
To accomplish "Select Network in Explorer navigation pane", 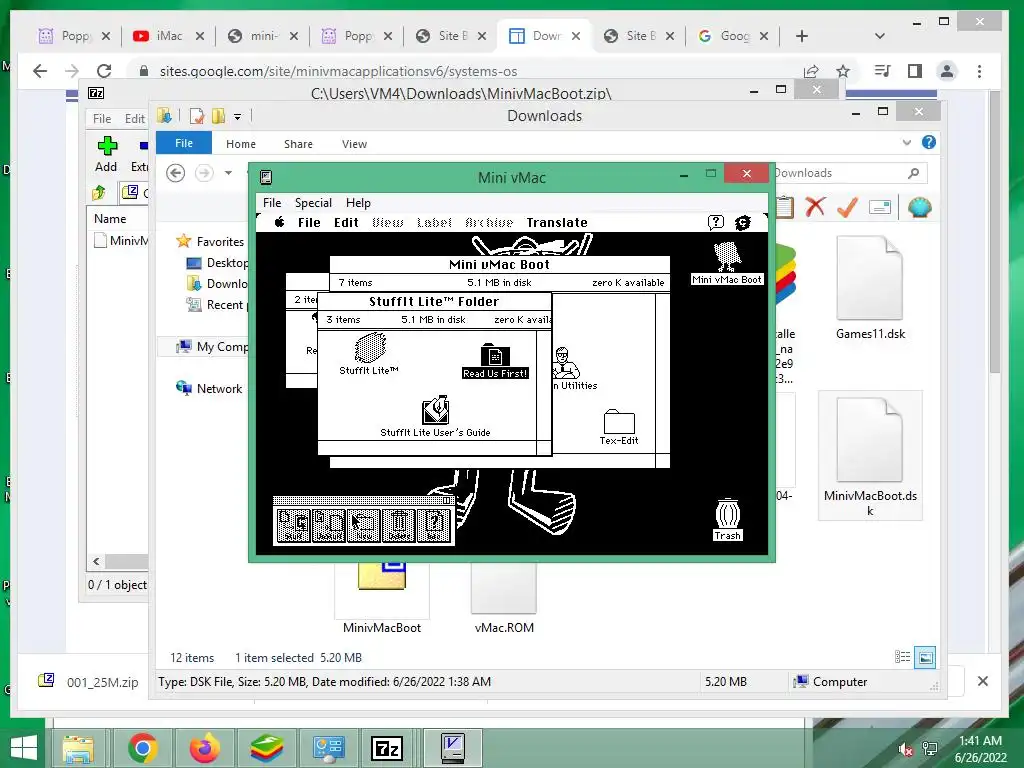I will 209,389.
